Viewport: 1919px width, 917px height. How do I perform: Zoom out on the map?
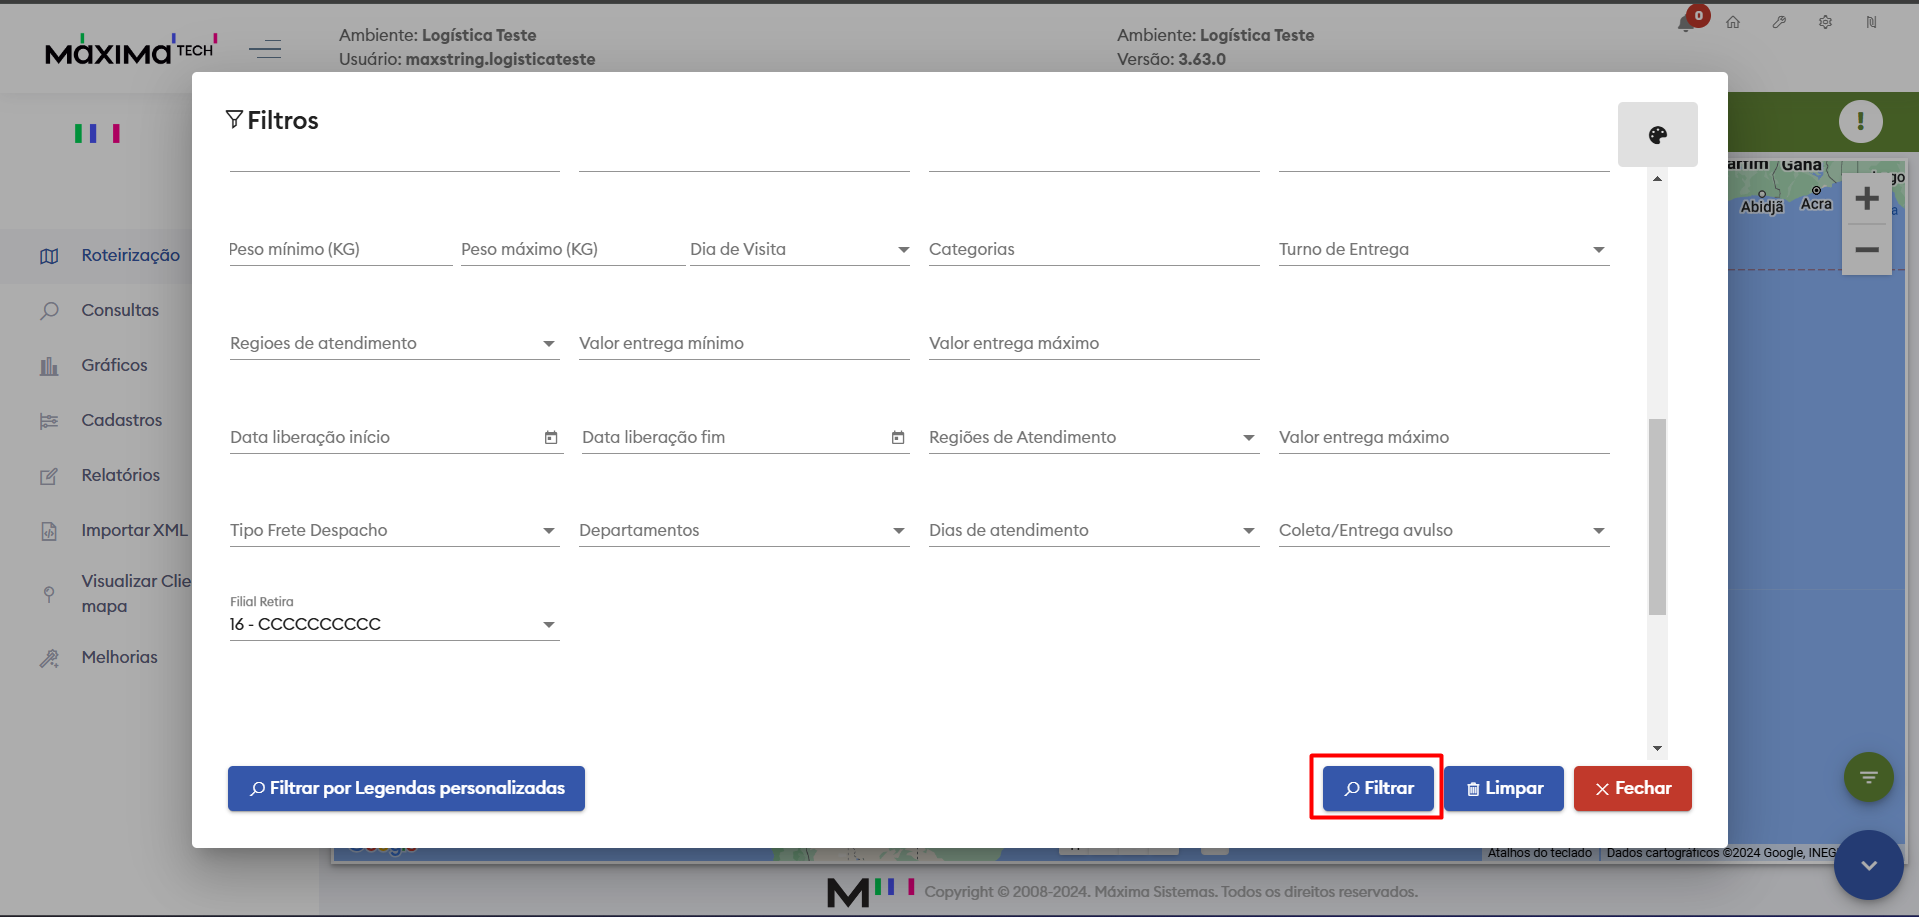coord(1866,249)
